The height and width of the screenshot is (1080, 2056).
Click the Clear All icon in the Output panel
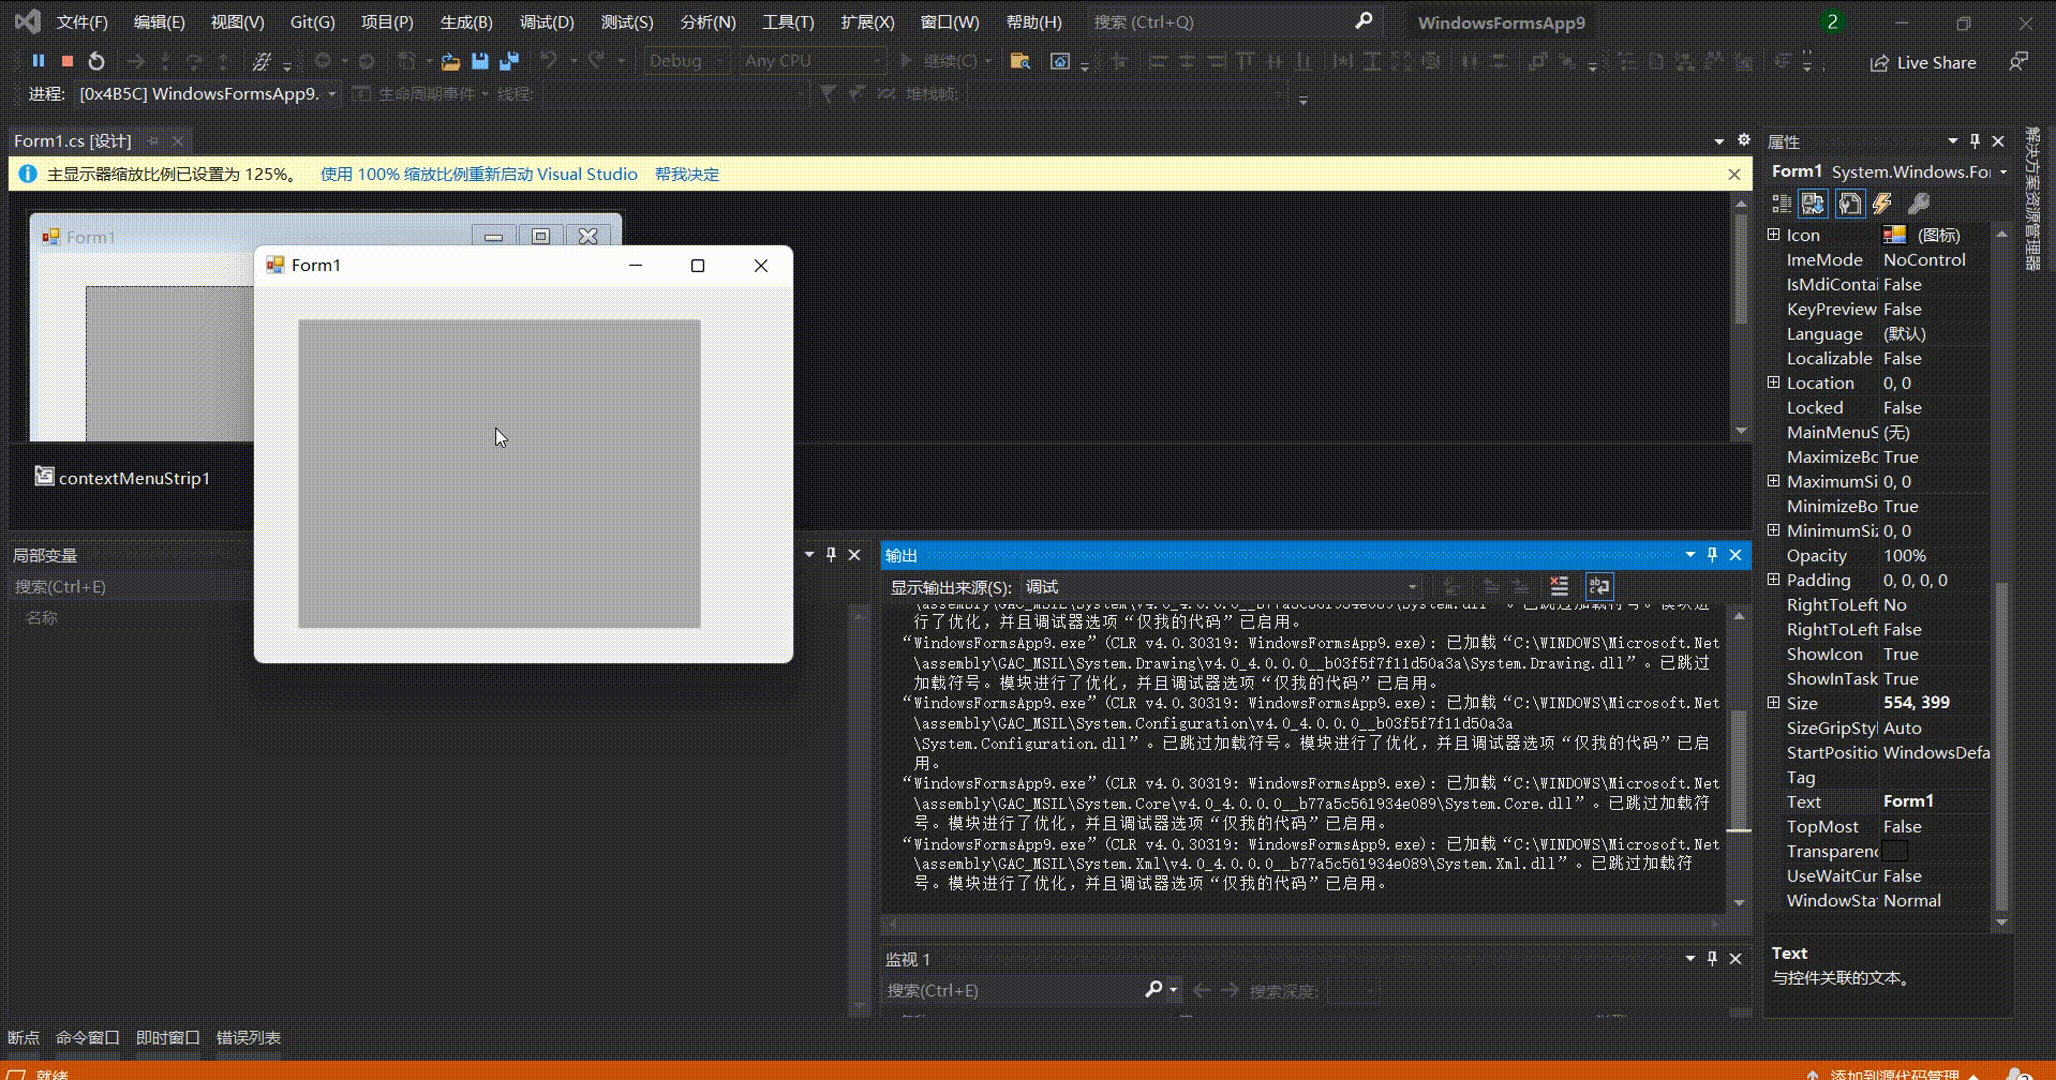[x=1559, y=587]
